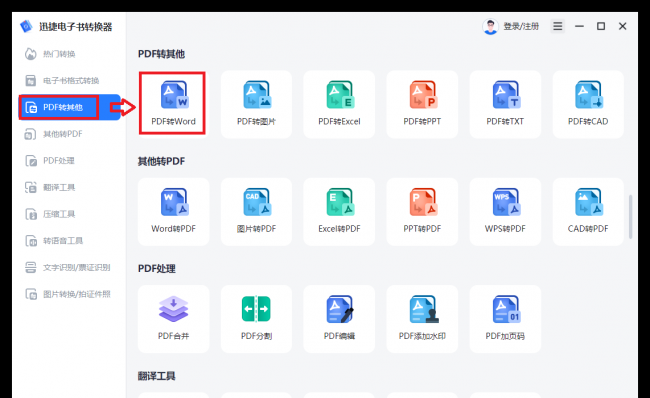Open 图片转换/拍证件照 sidebar section
Screen dimensions: 650x398
(69, 294)
